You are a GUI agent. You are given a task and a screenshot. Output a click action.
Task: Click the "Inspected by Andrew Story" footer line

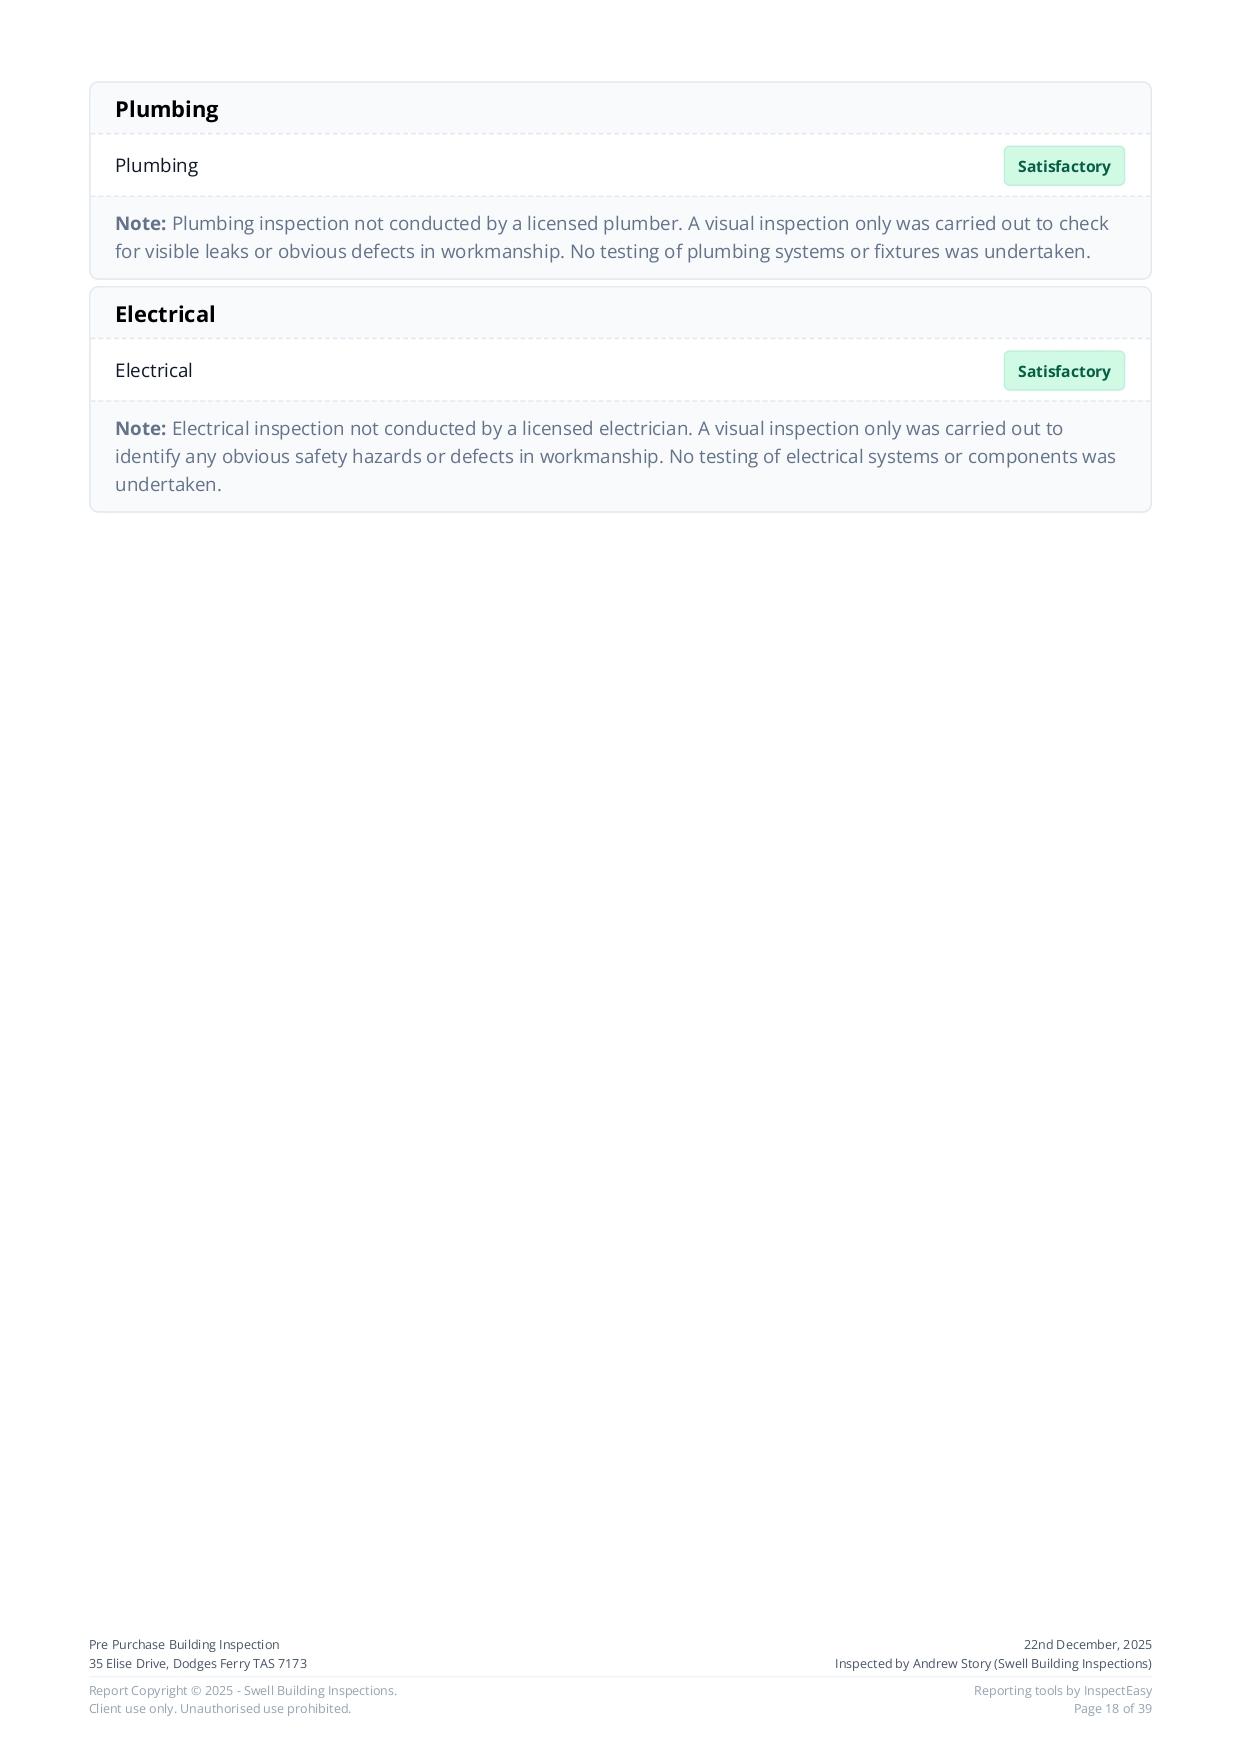(x=993, y=1663)
